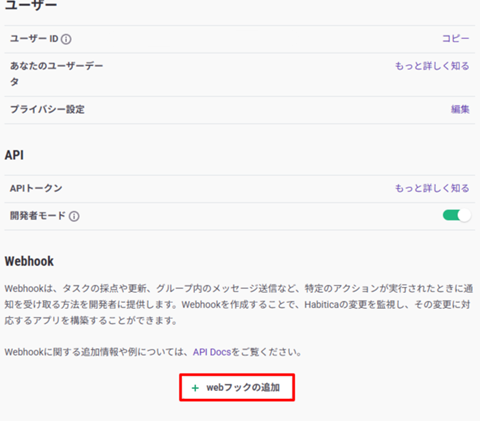Click the APIトークン label
Image resolution: width=480 pixels, height=421 pixels.
(36, 188)
